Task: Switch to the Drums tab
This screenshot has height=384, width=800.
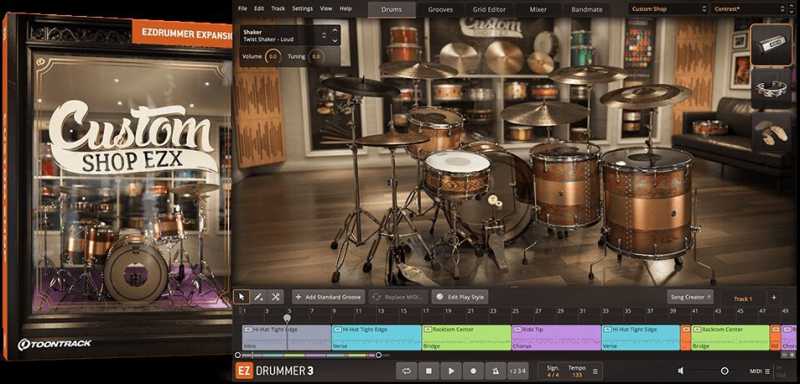Action: [391, 9]
